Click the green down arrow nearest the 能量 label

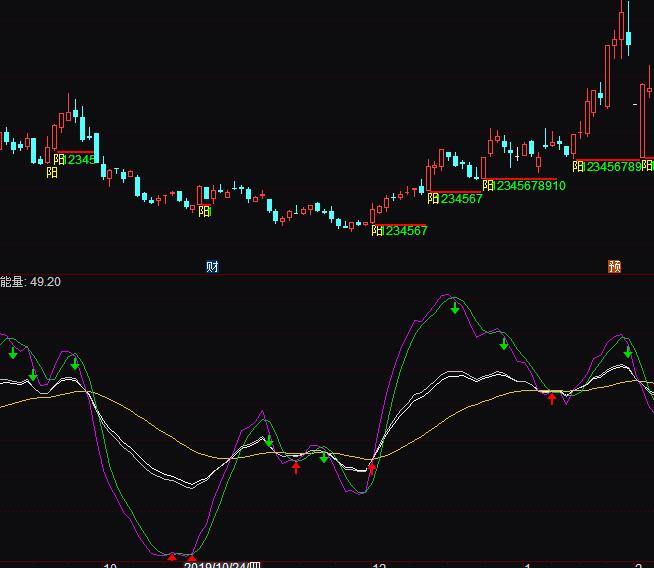pos(13,352)
